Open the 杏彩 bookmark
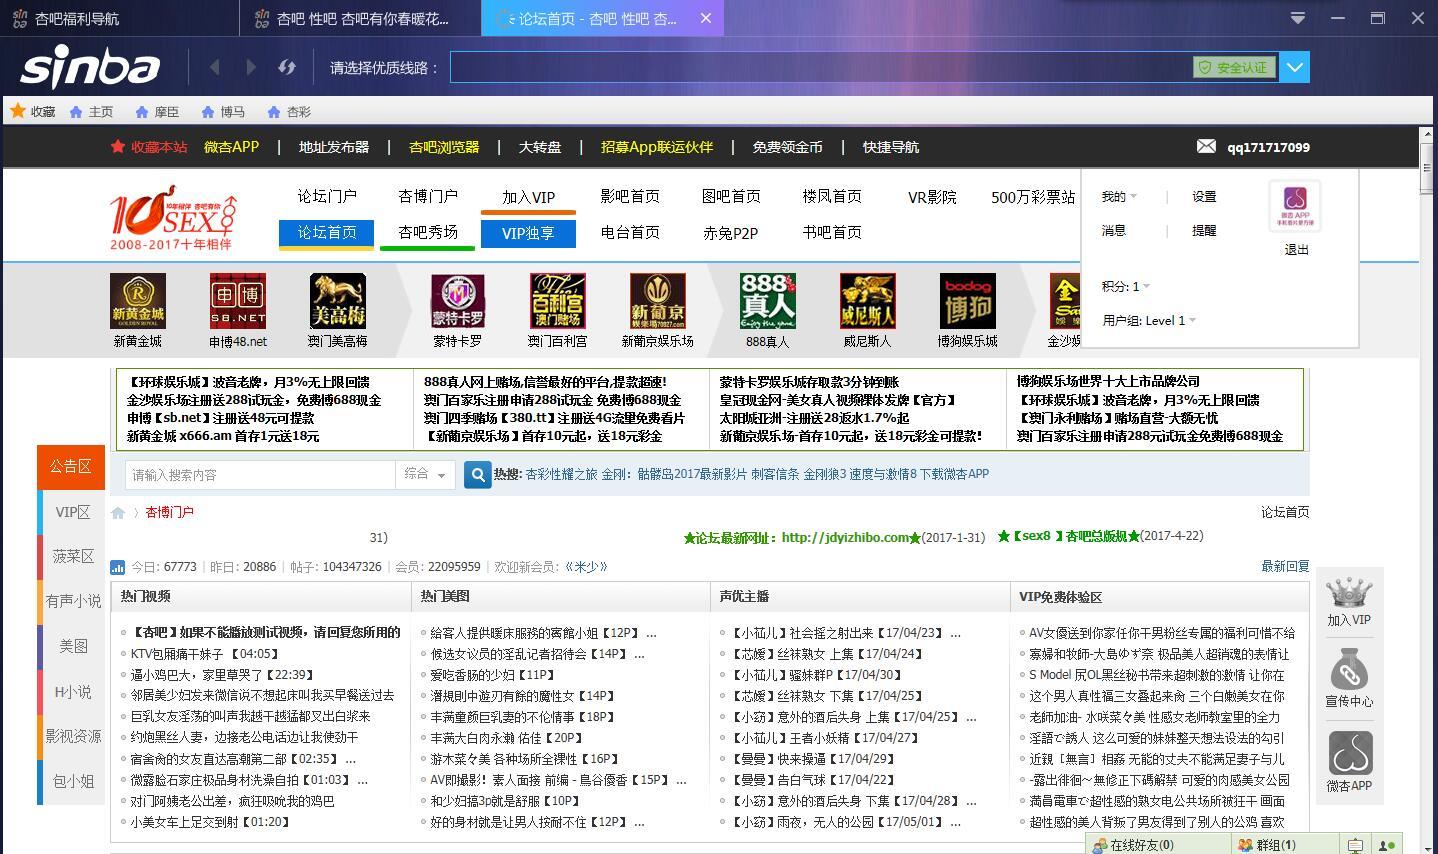Image resolution: width=1438 pixels, height=854 pixels. [x=289, y=111]
